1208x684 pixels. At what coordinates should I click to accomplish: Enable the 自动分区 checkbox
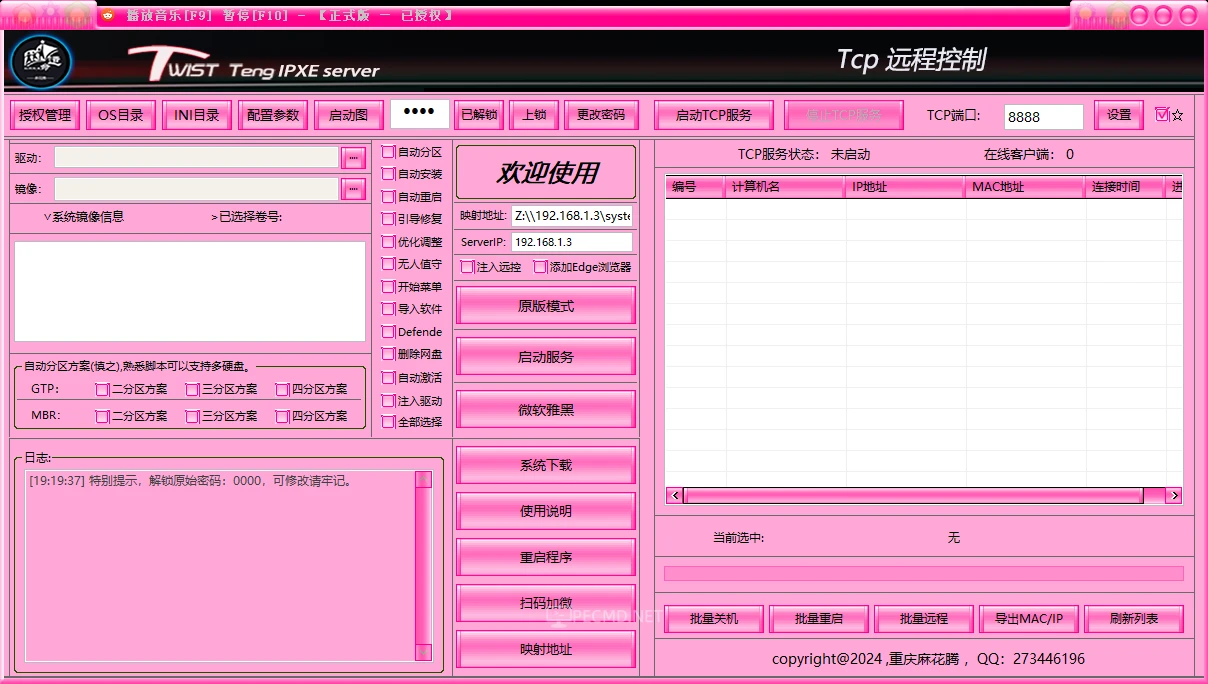tap(390, 152)
